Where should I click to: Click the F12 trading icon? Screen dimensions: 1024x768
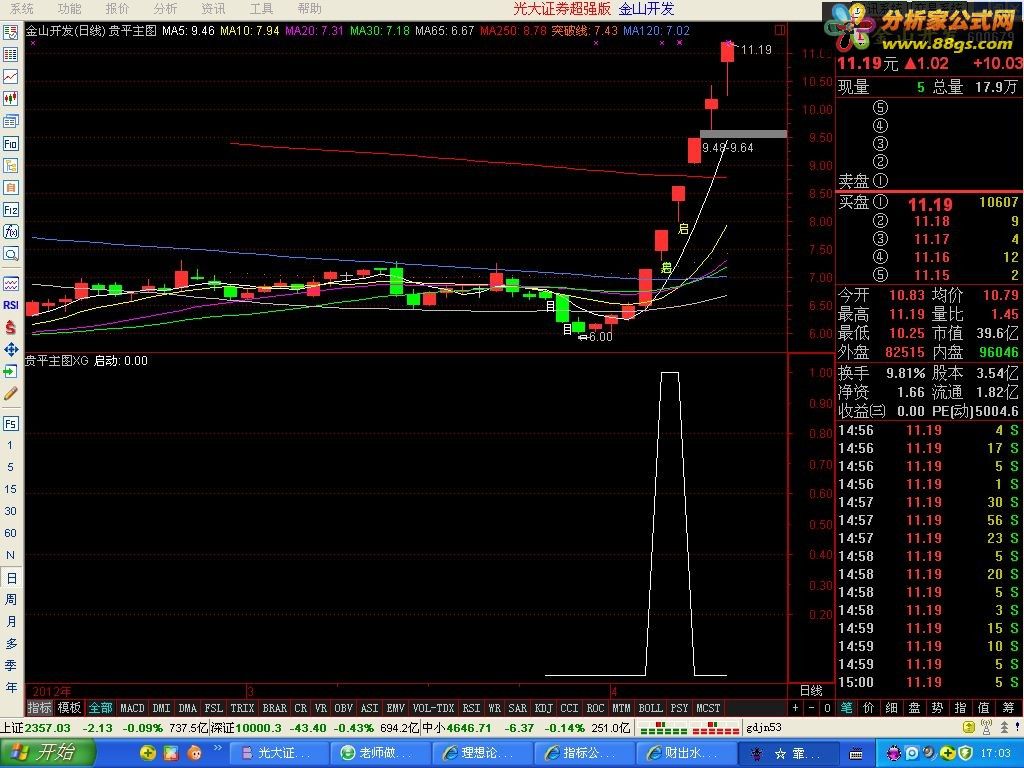[x=11, y=210]
